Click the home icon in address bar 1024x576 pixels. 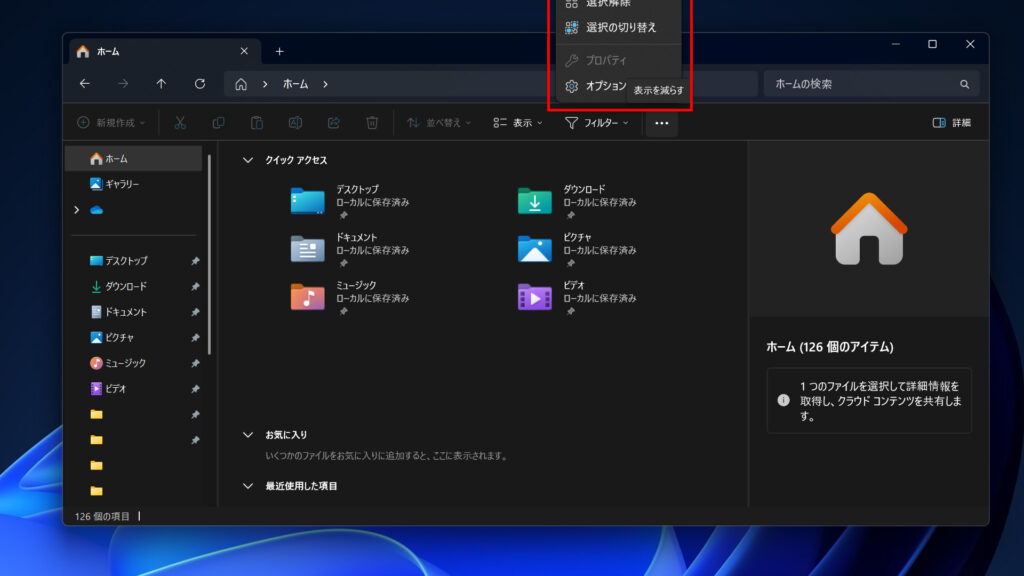(x=241, y=84)
